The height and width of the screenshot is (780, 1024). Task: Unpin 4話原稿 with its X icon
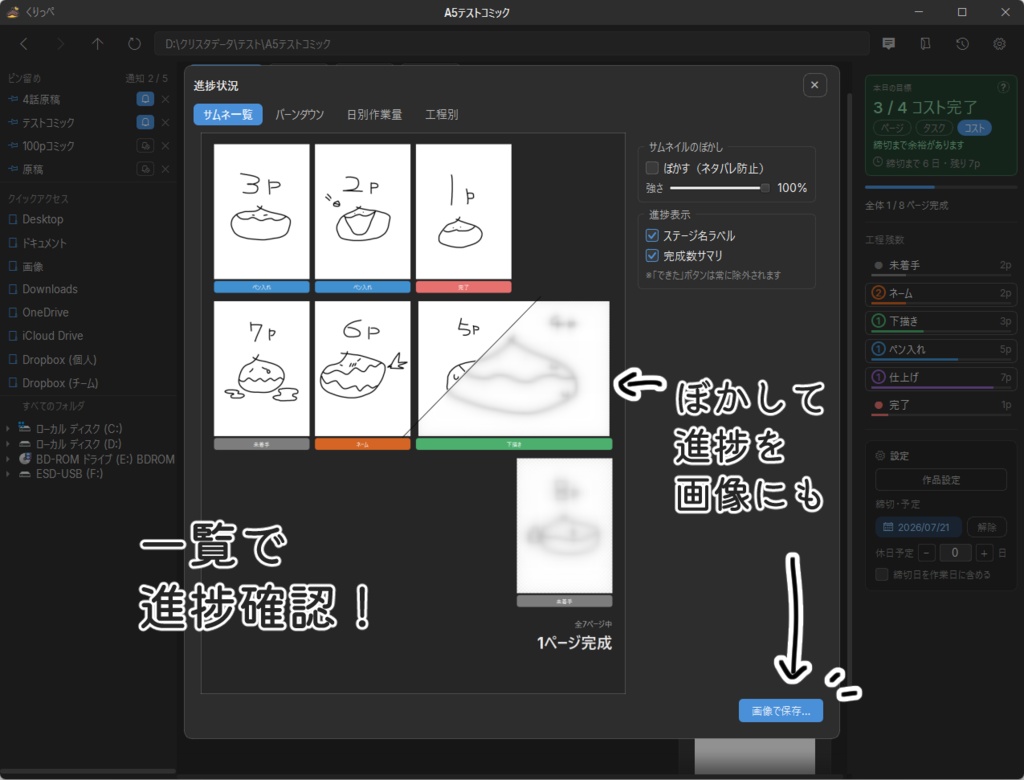click(x=166, y=99)
